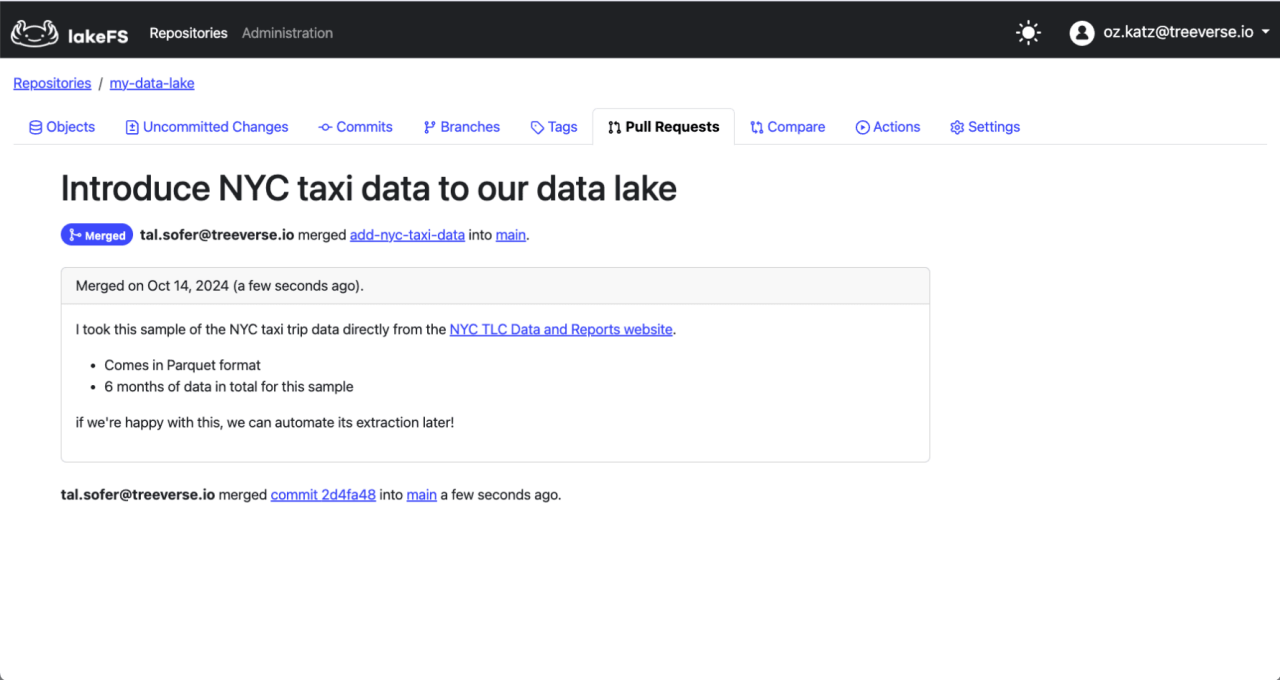Click the Tags tab icon
Image resolution: width=1280 pixels, height=680 pixels.
tap(537, 128)
